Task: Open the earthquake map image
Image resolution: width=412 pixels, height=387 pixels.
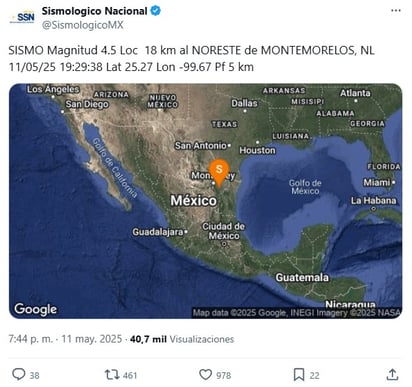Action: pos(206,201)
